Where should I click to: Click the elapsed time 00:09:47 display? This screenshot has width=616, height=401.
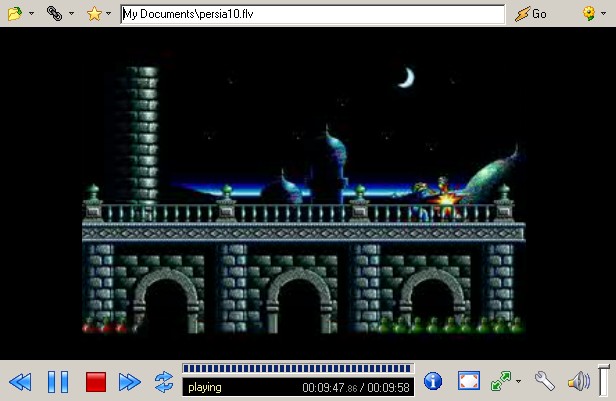pyautogui.click(x=330, y=388)
